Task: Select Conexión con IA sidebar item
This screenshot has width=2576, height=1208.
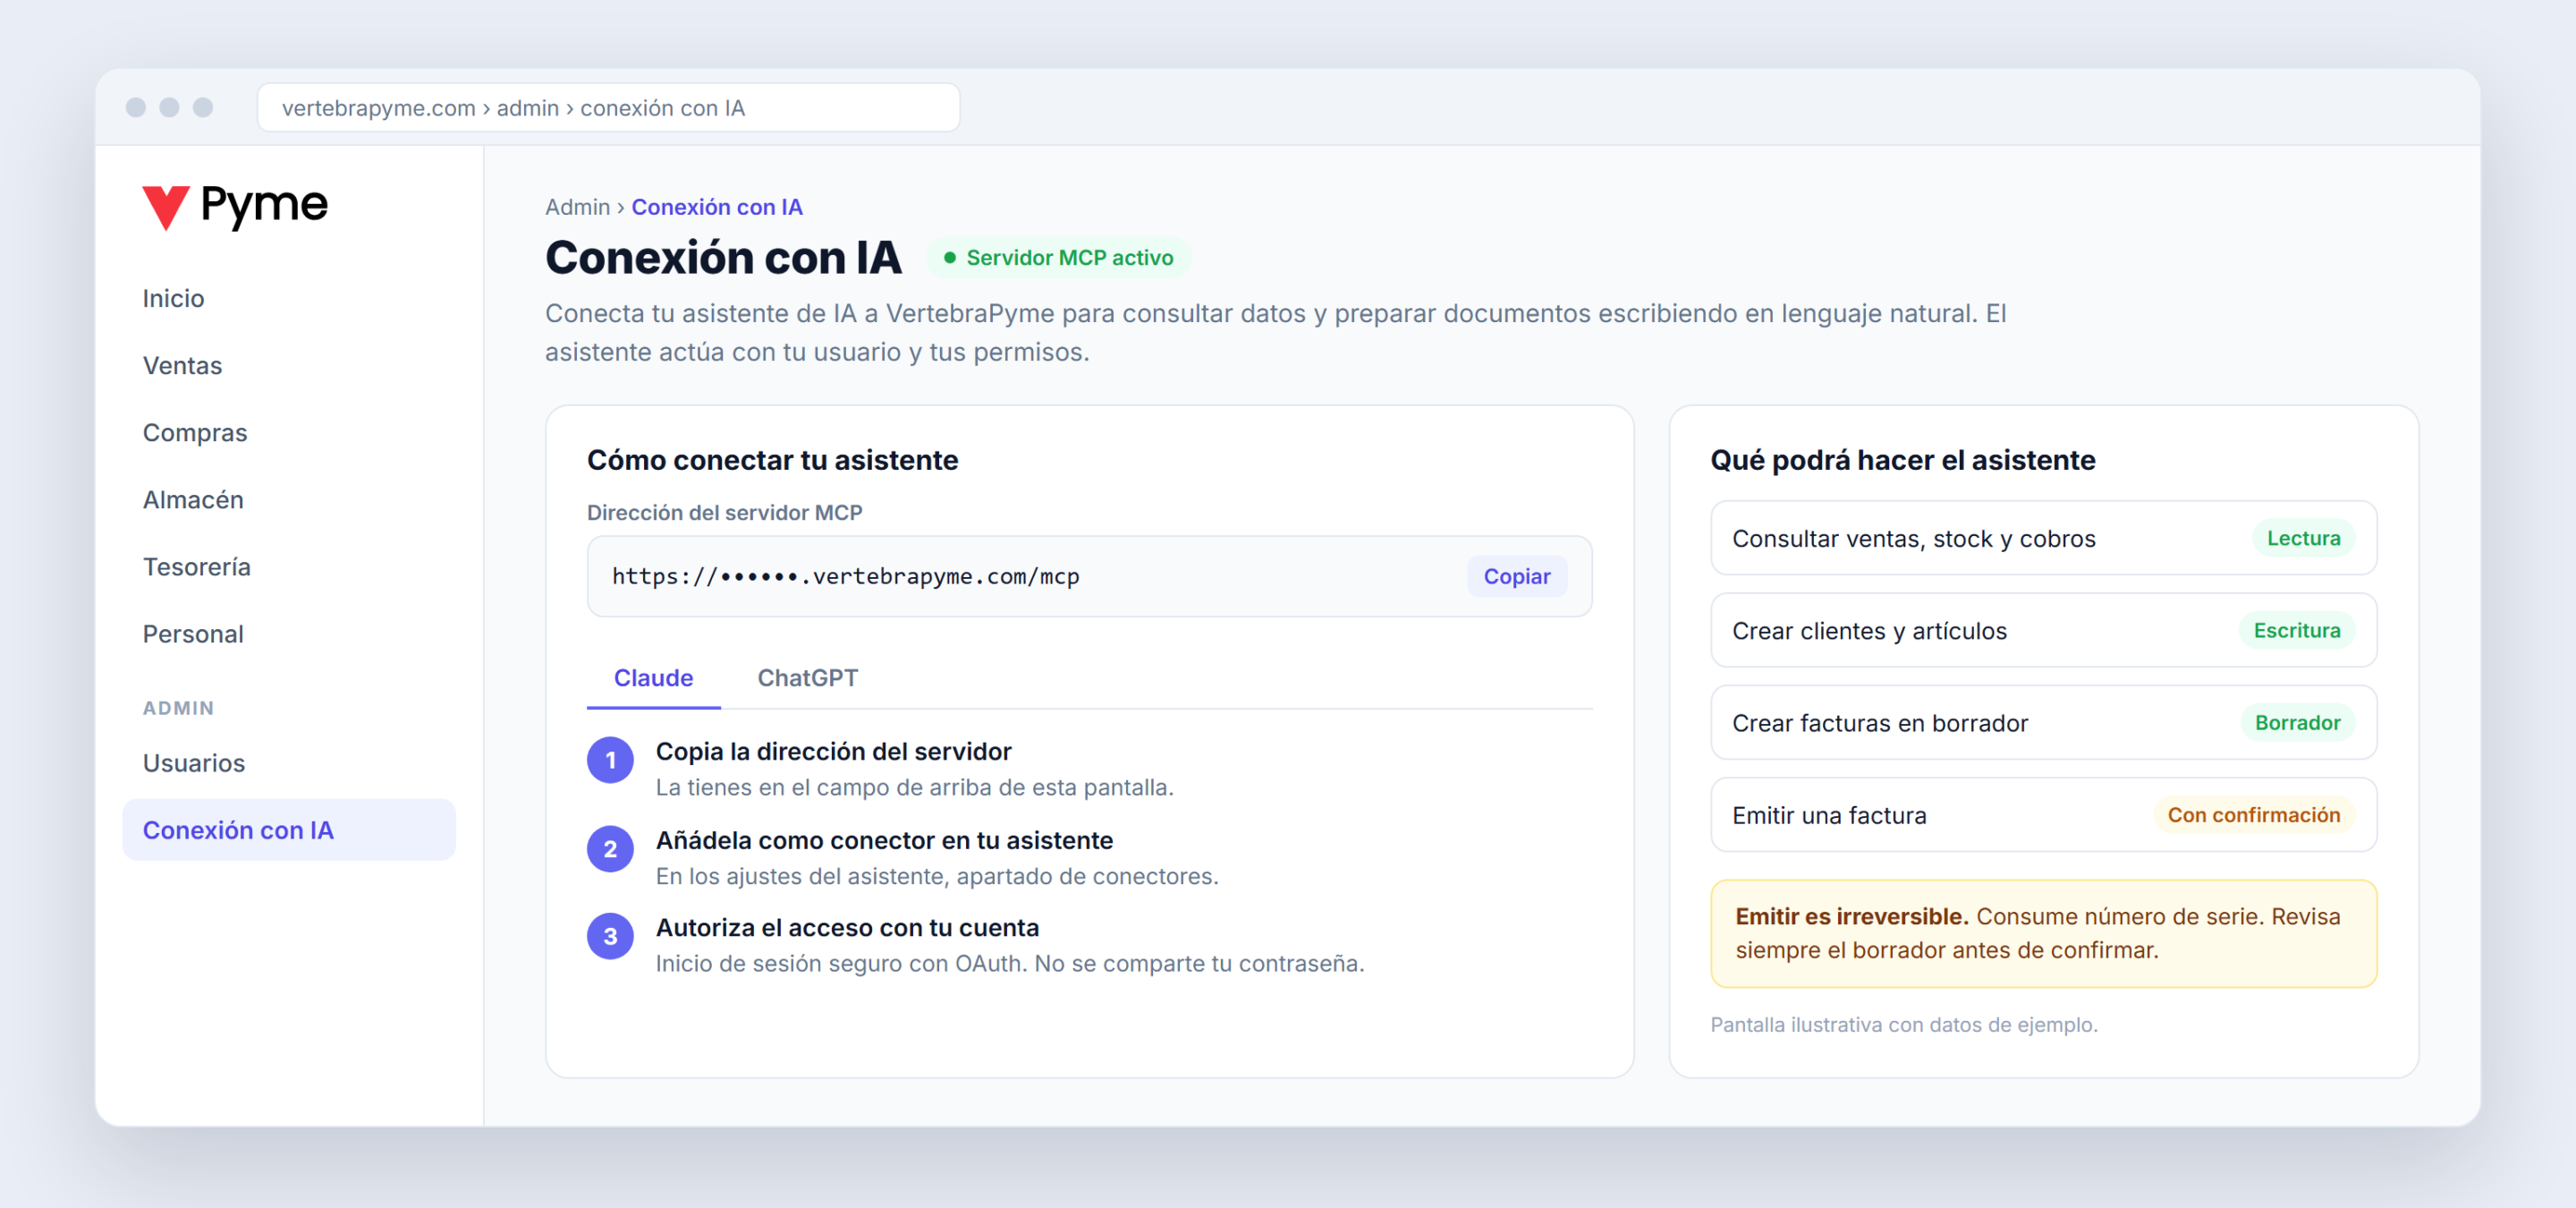Action: 289,829
